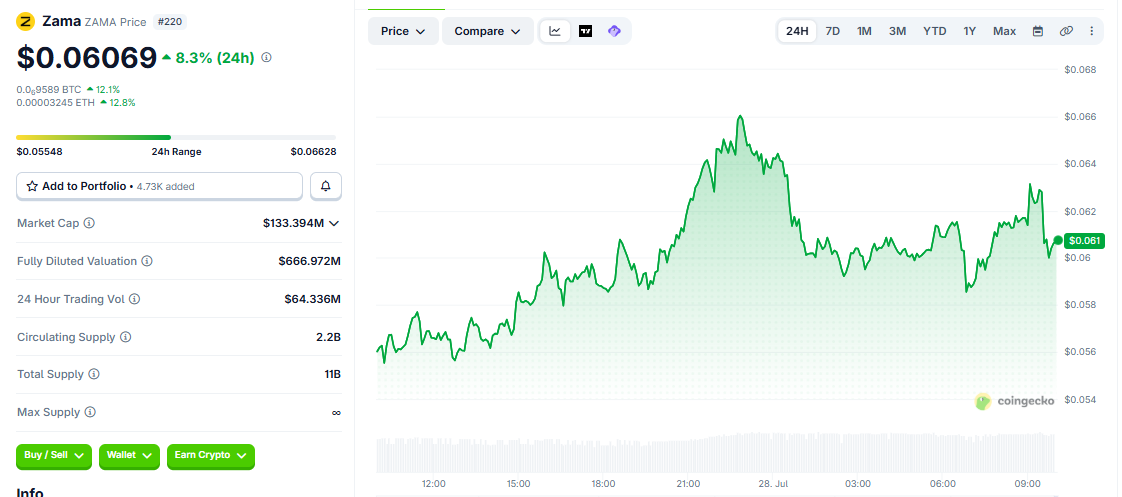Click the 0.00003245 ETH price text
The width and height of the screenshot is (1122, 497).
(x=56, y=102)
